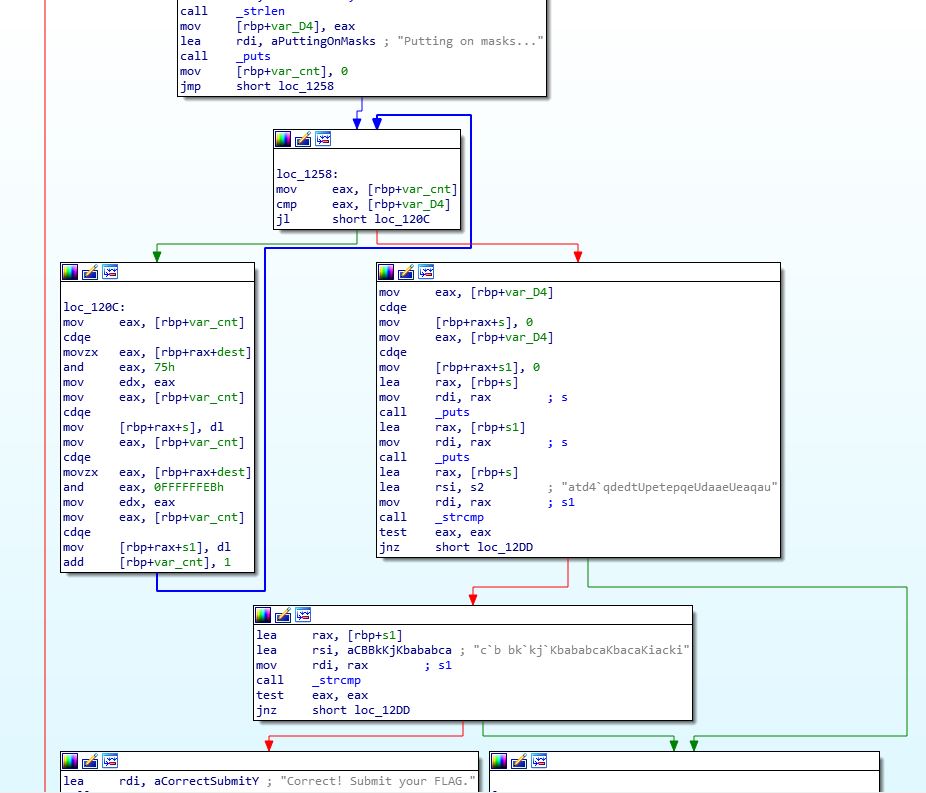Click the 0FFFFFFEBh mask constant
This screenshot has height=793, width=926.
(189, 487)
